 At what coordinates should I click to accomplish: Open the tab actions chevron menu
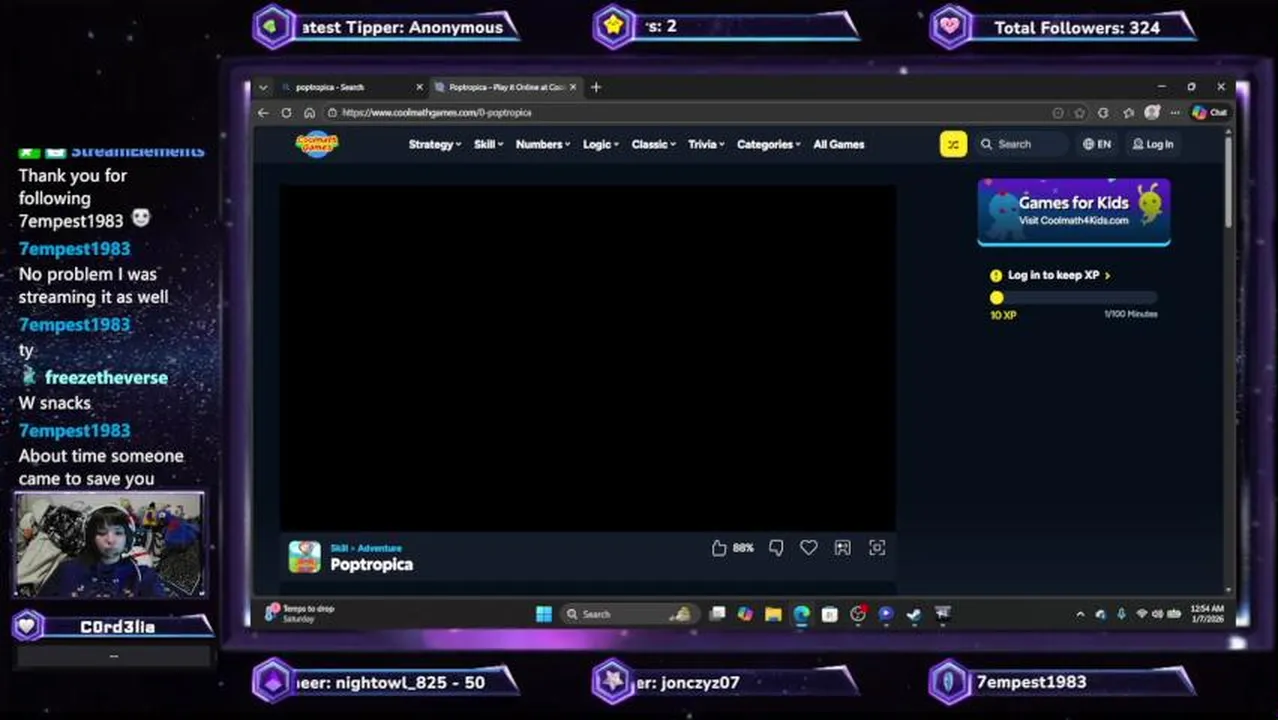263,87
